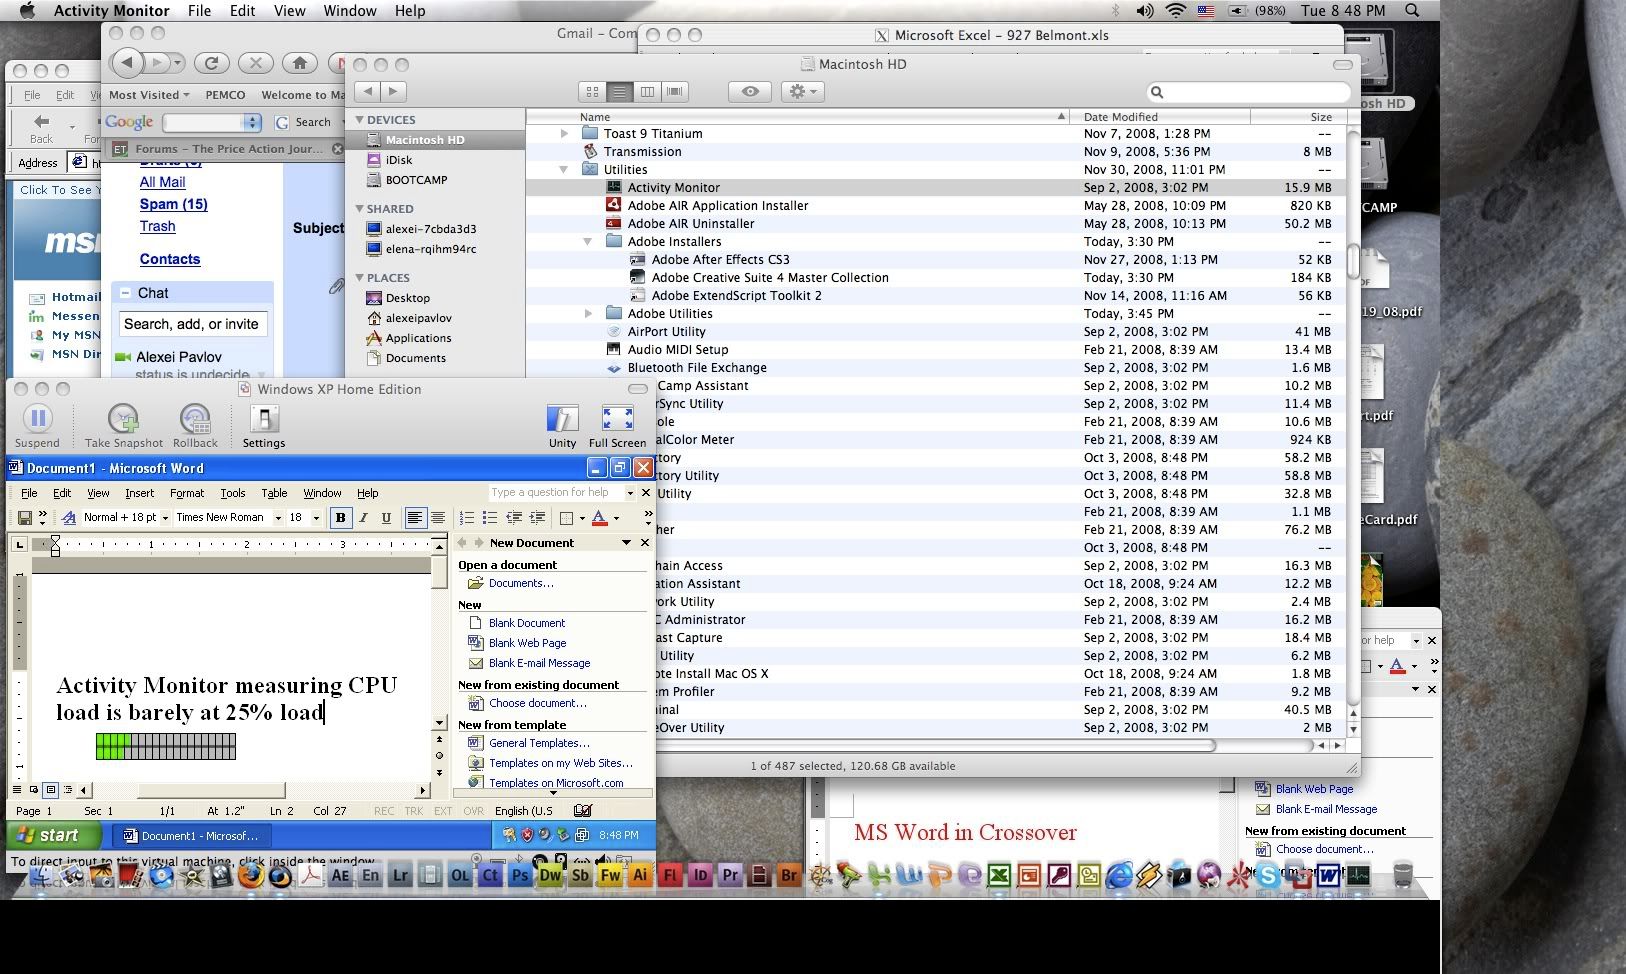Open the font size 18 dropdown
Screen dimensions: 1626x974
[316, 517]
